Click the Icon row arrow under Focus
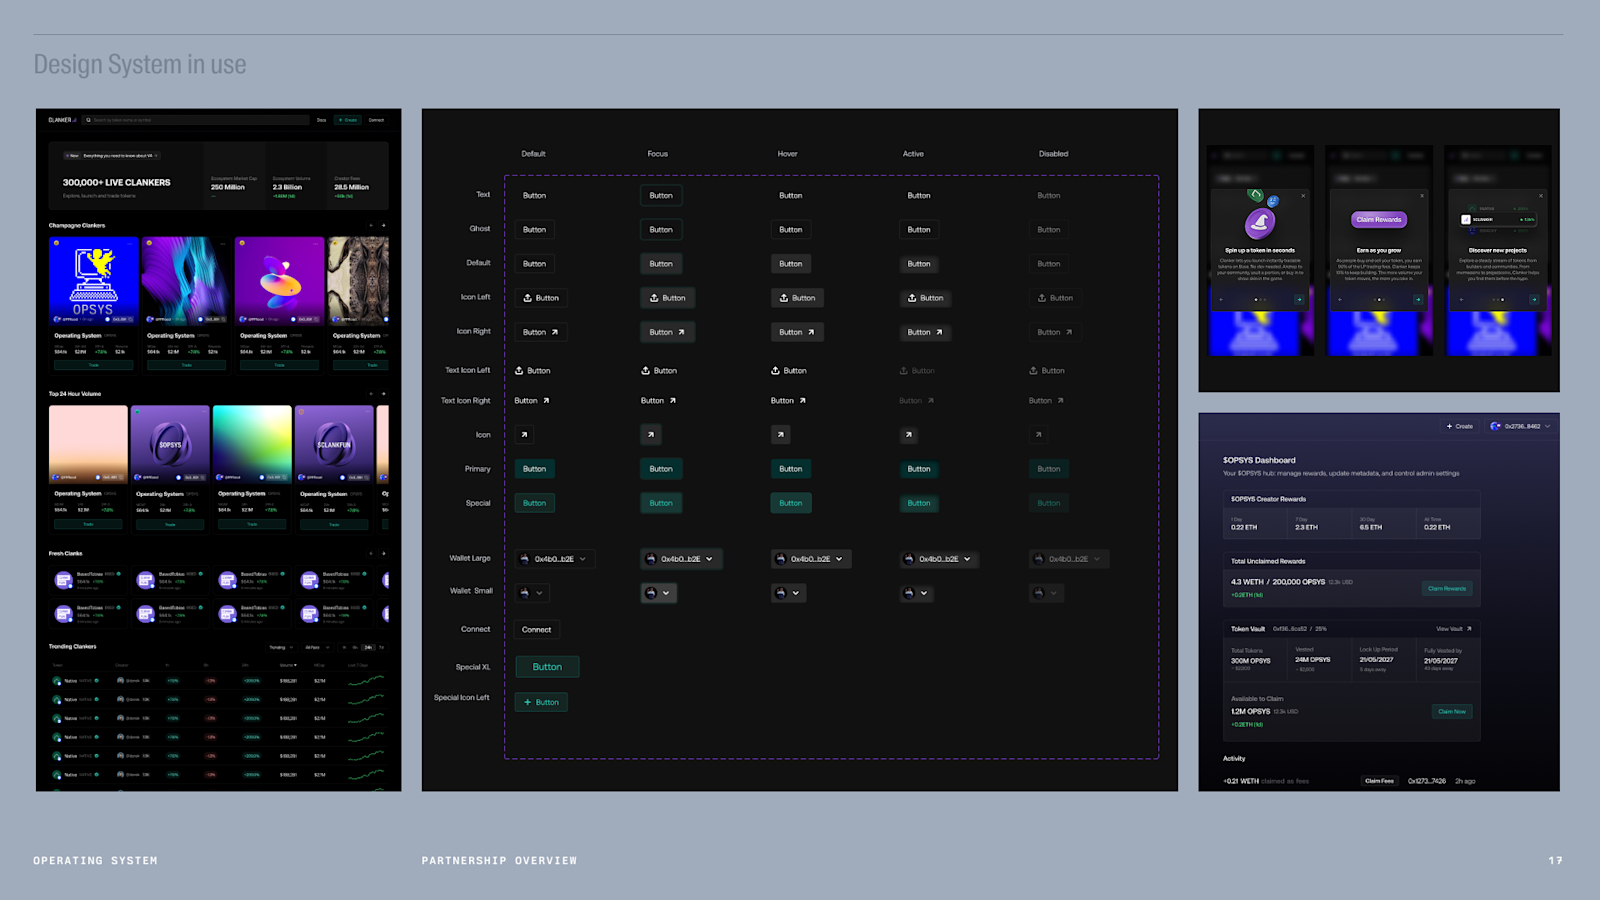This screenshot has width=1600, height=900. click(x=651, y=435)
